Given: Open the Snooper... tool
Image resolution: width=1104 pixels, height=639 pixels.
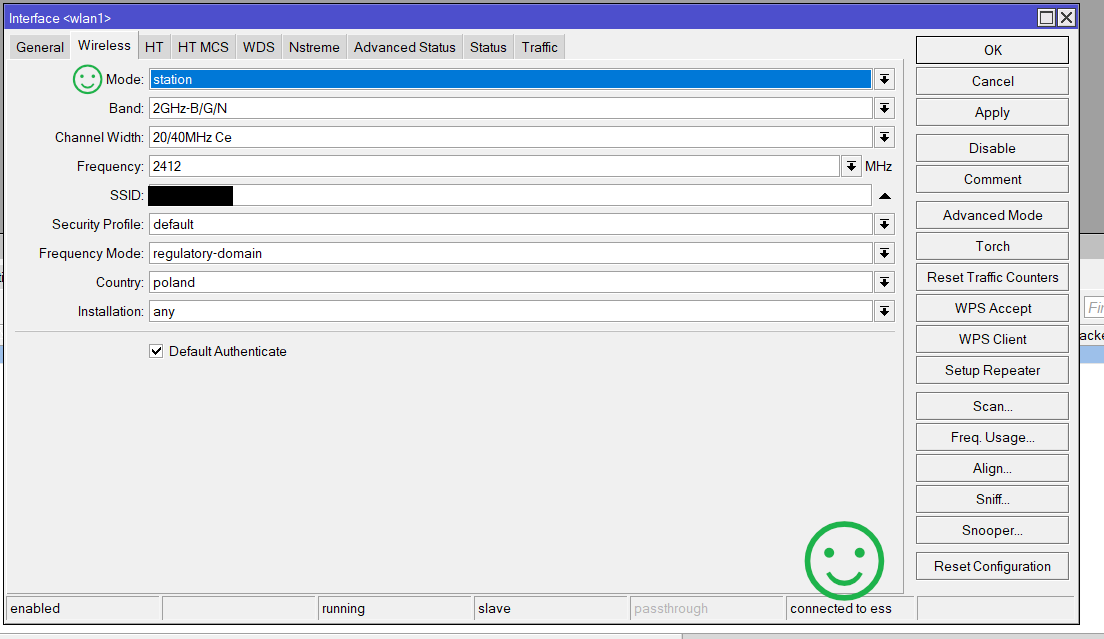Looking at the screenshot, I should (x=992, y=530).
